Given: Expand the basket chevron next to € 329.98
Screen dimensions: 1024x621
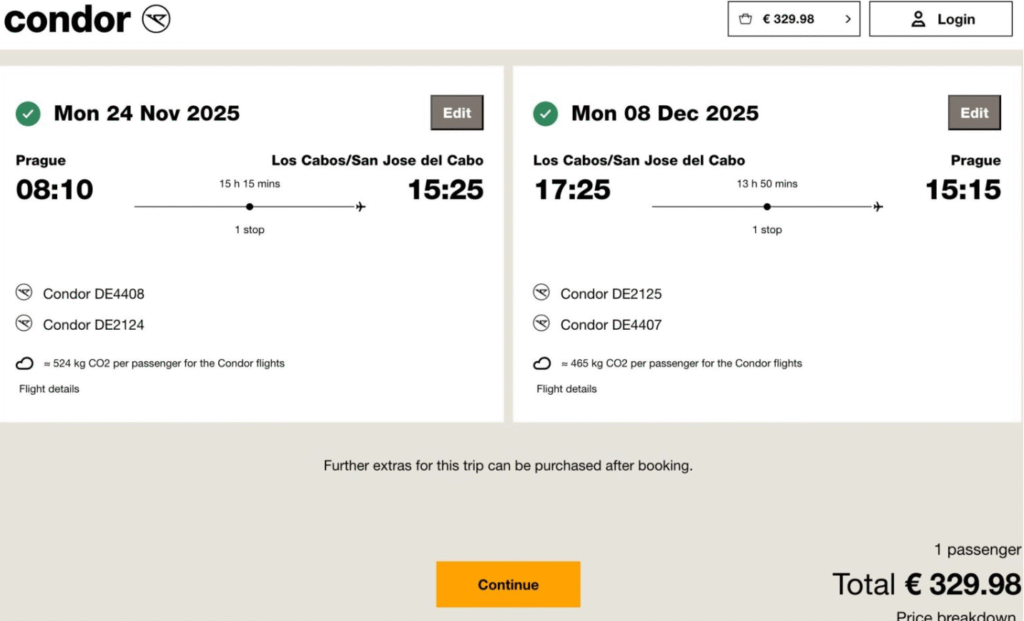Looking at the screenshot, I should click(x=848, y=19).
